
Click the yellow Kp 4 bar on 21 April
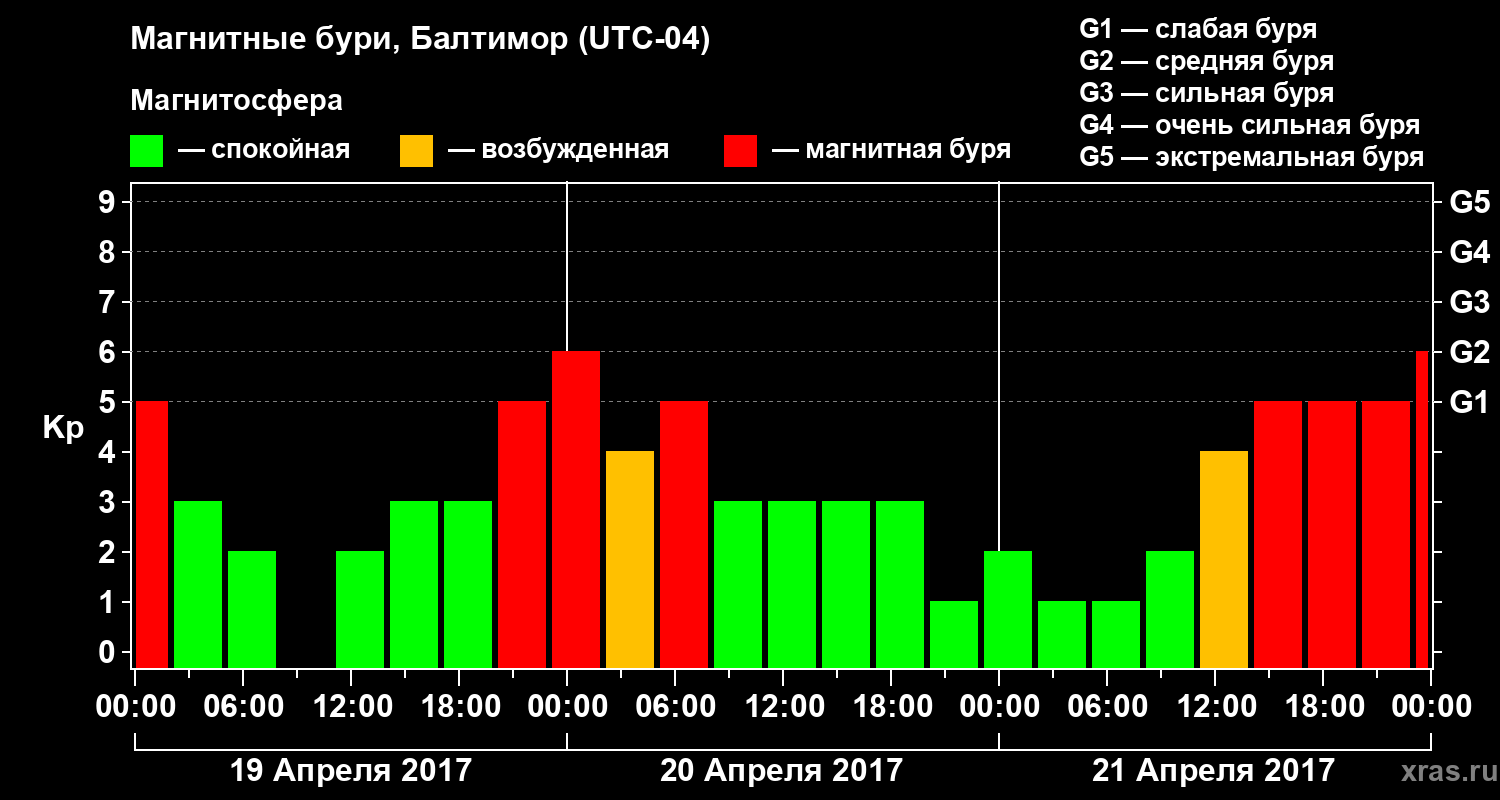[1224, 560]
